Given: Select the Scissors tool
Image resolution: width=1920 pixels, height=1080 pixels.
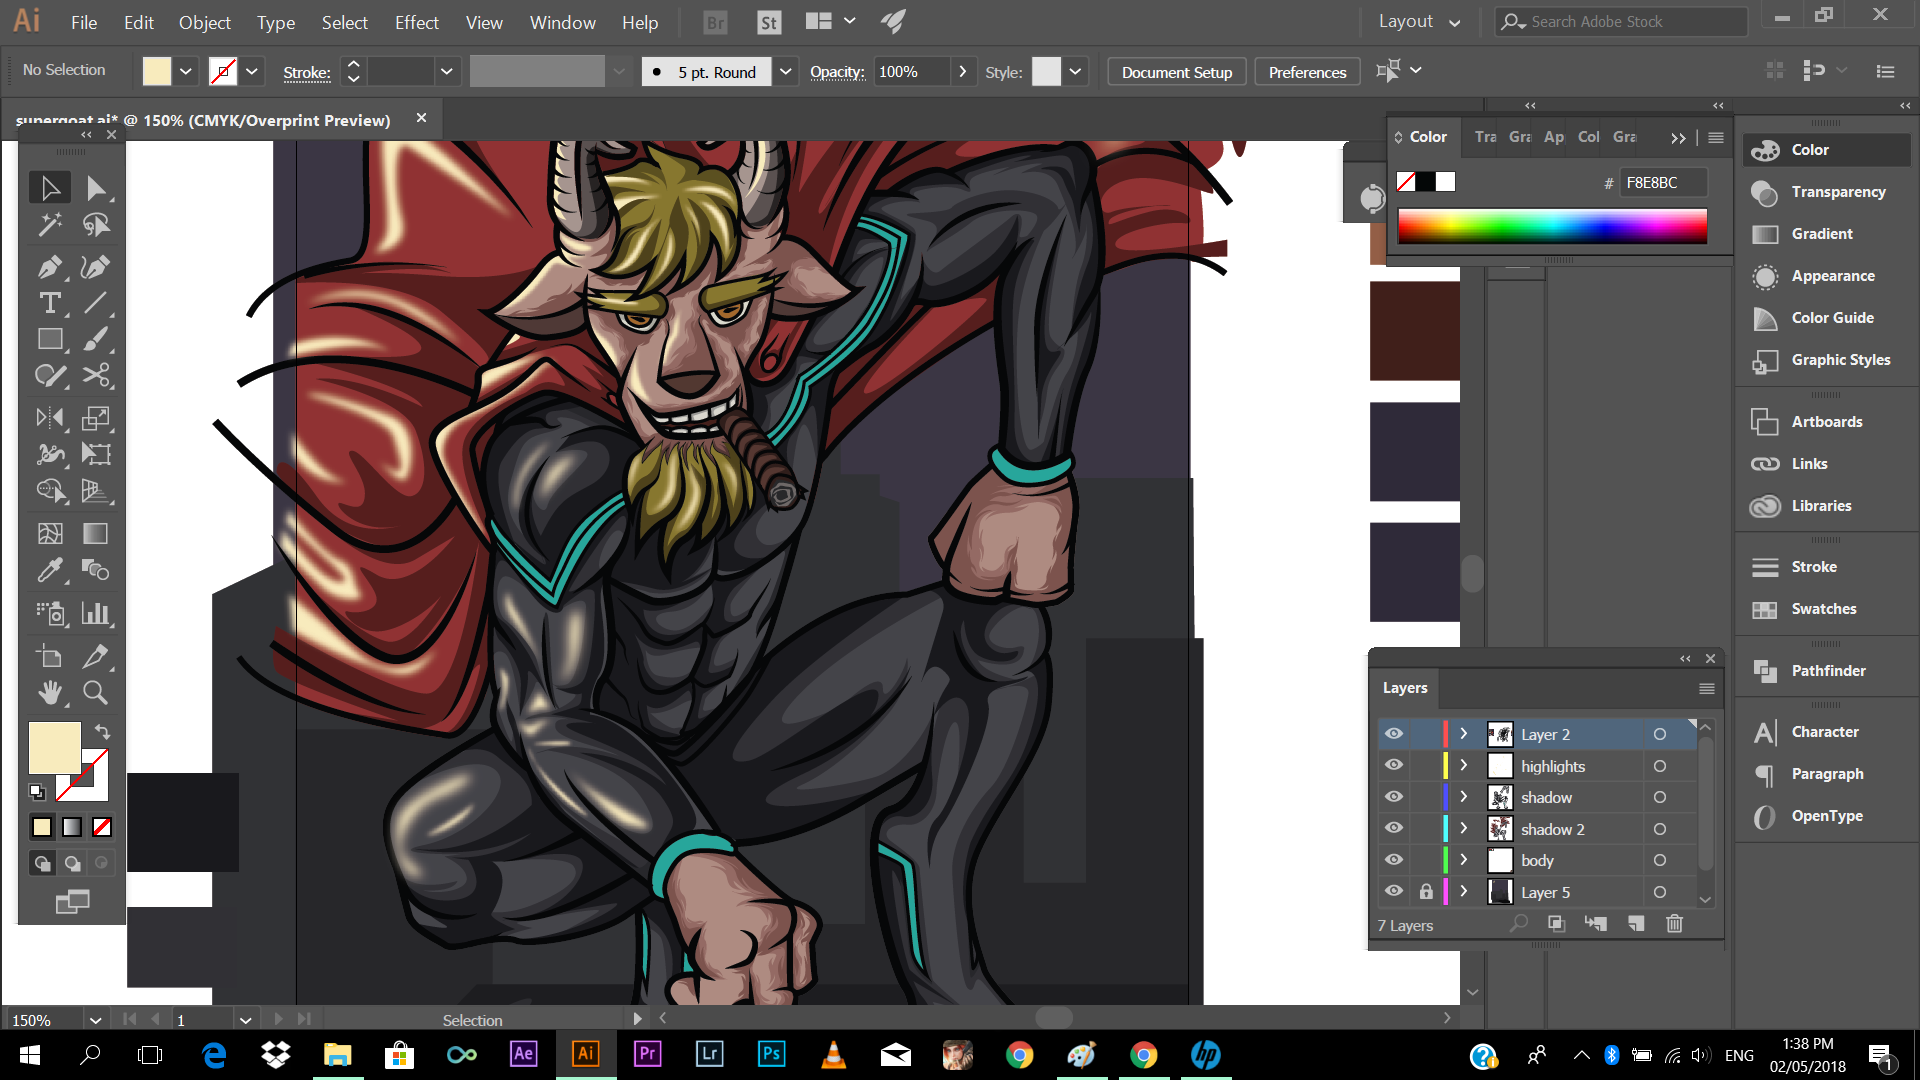Looking at the screenshot, I should [96, 375].
